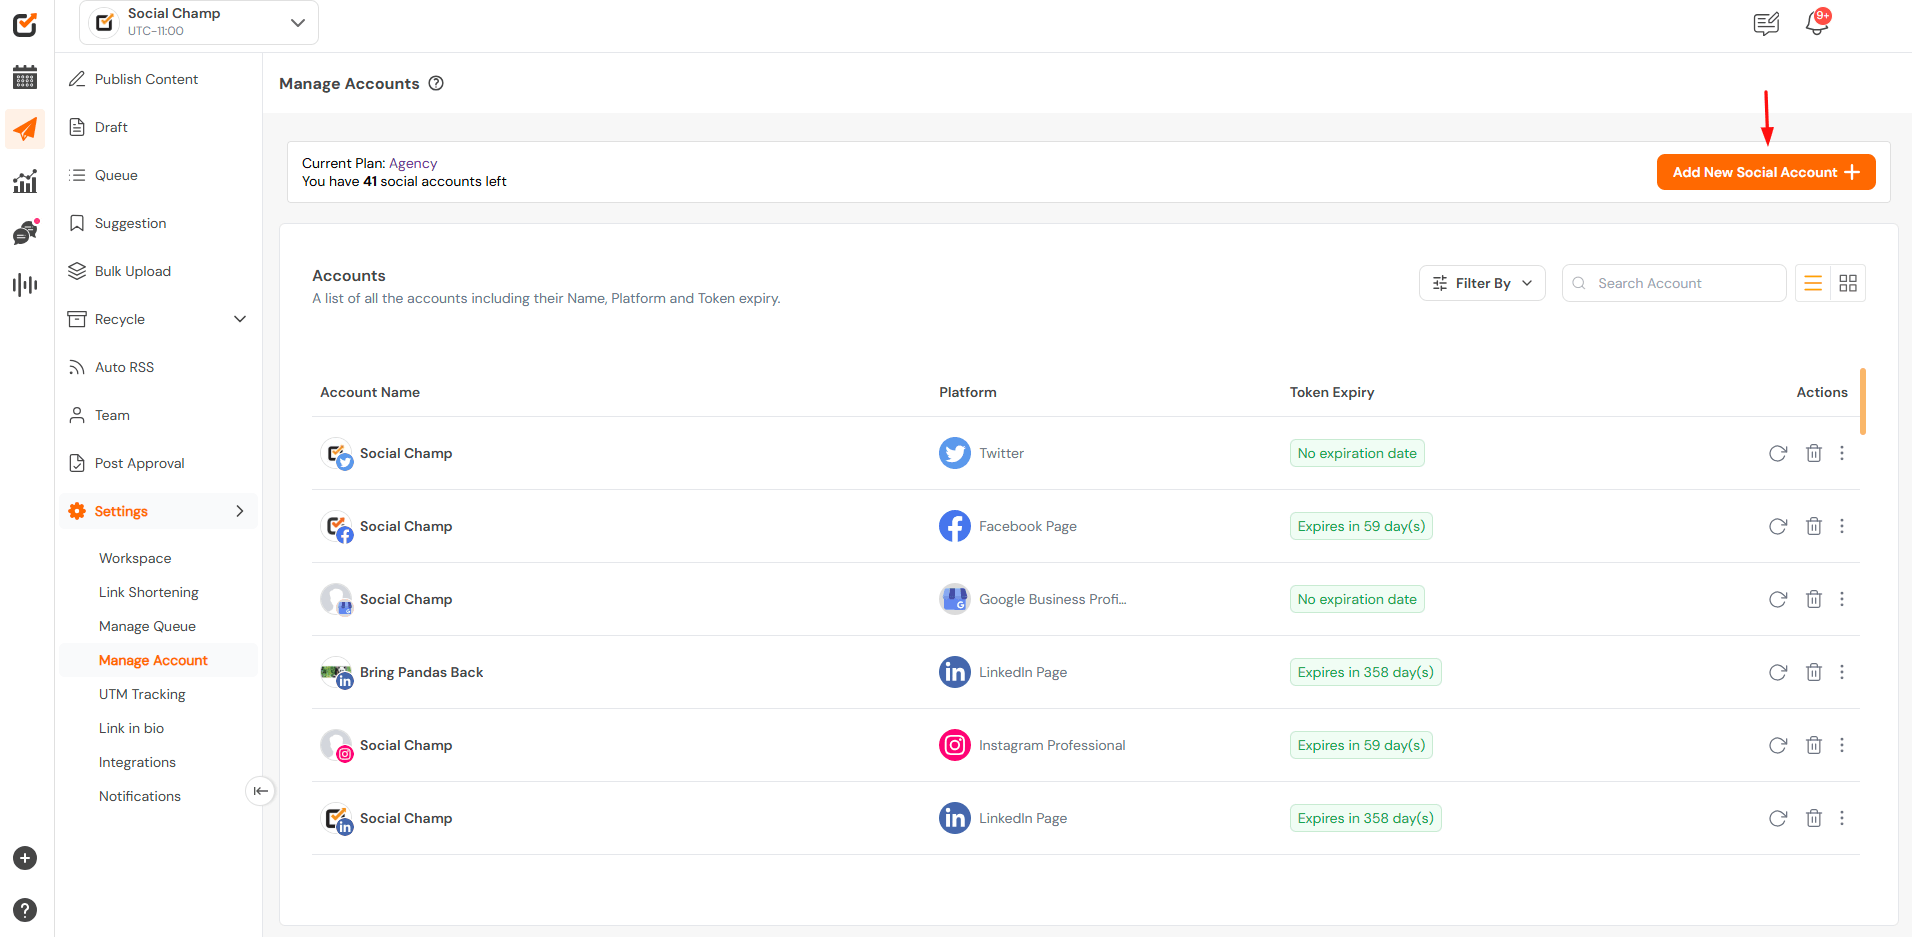This screenshot has height=937, width=1912.
Task: Click the help icon beside Manage Accounts
Action: 436,83
